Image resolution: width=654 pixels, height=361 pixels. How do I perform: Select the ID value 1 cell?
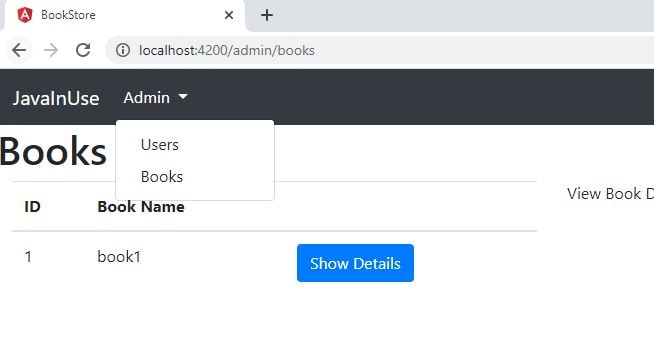[x=28, y=257]
